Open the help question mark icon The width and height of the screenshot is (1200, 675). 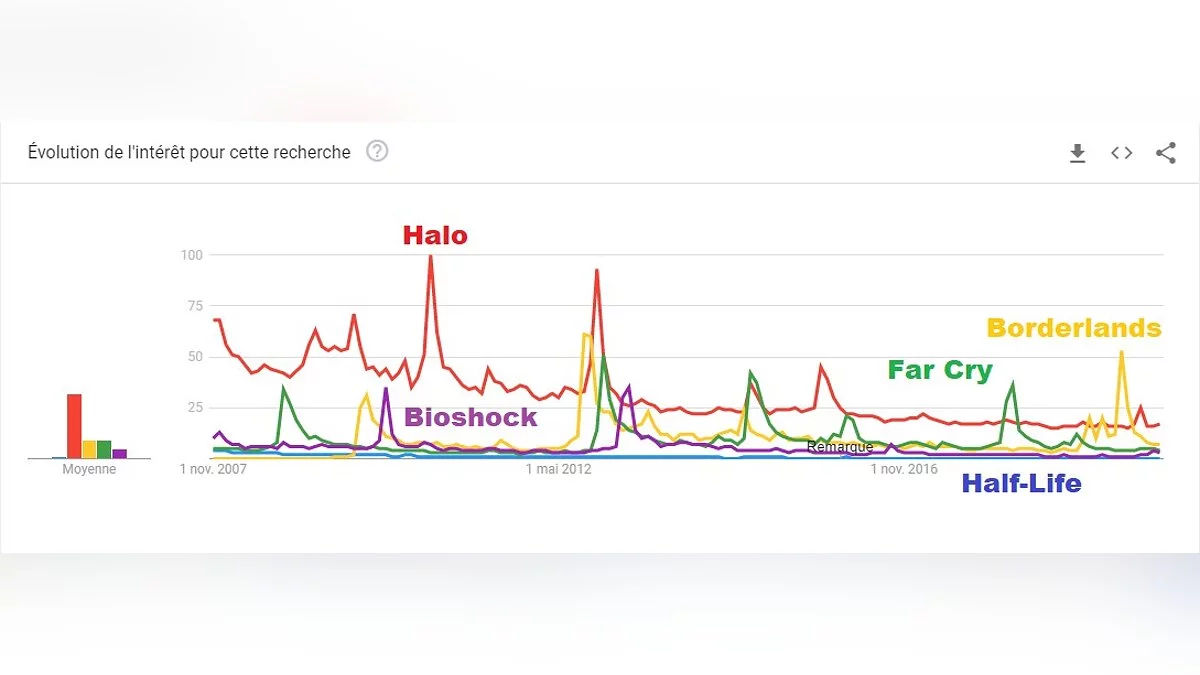tap(377, 151)
